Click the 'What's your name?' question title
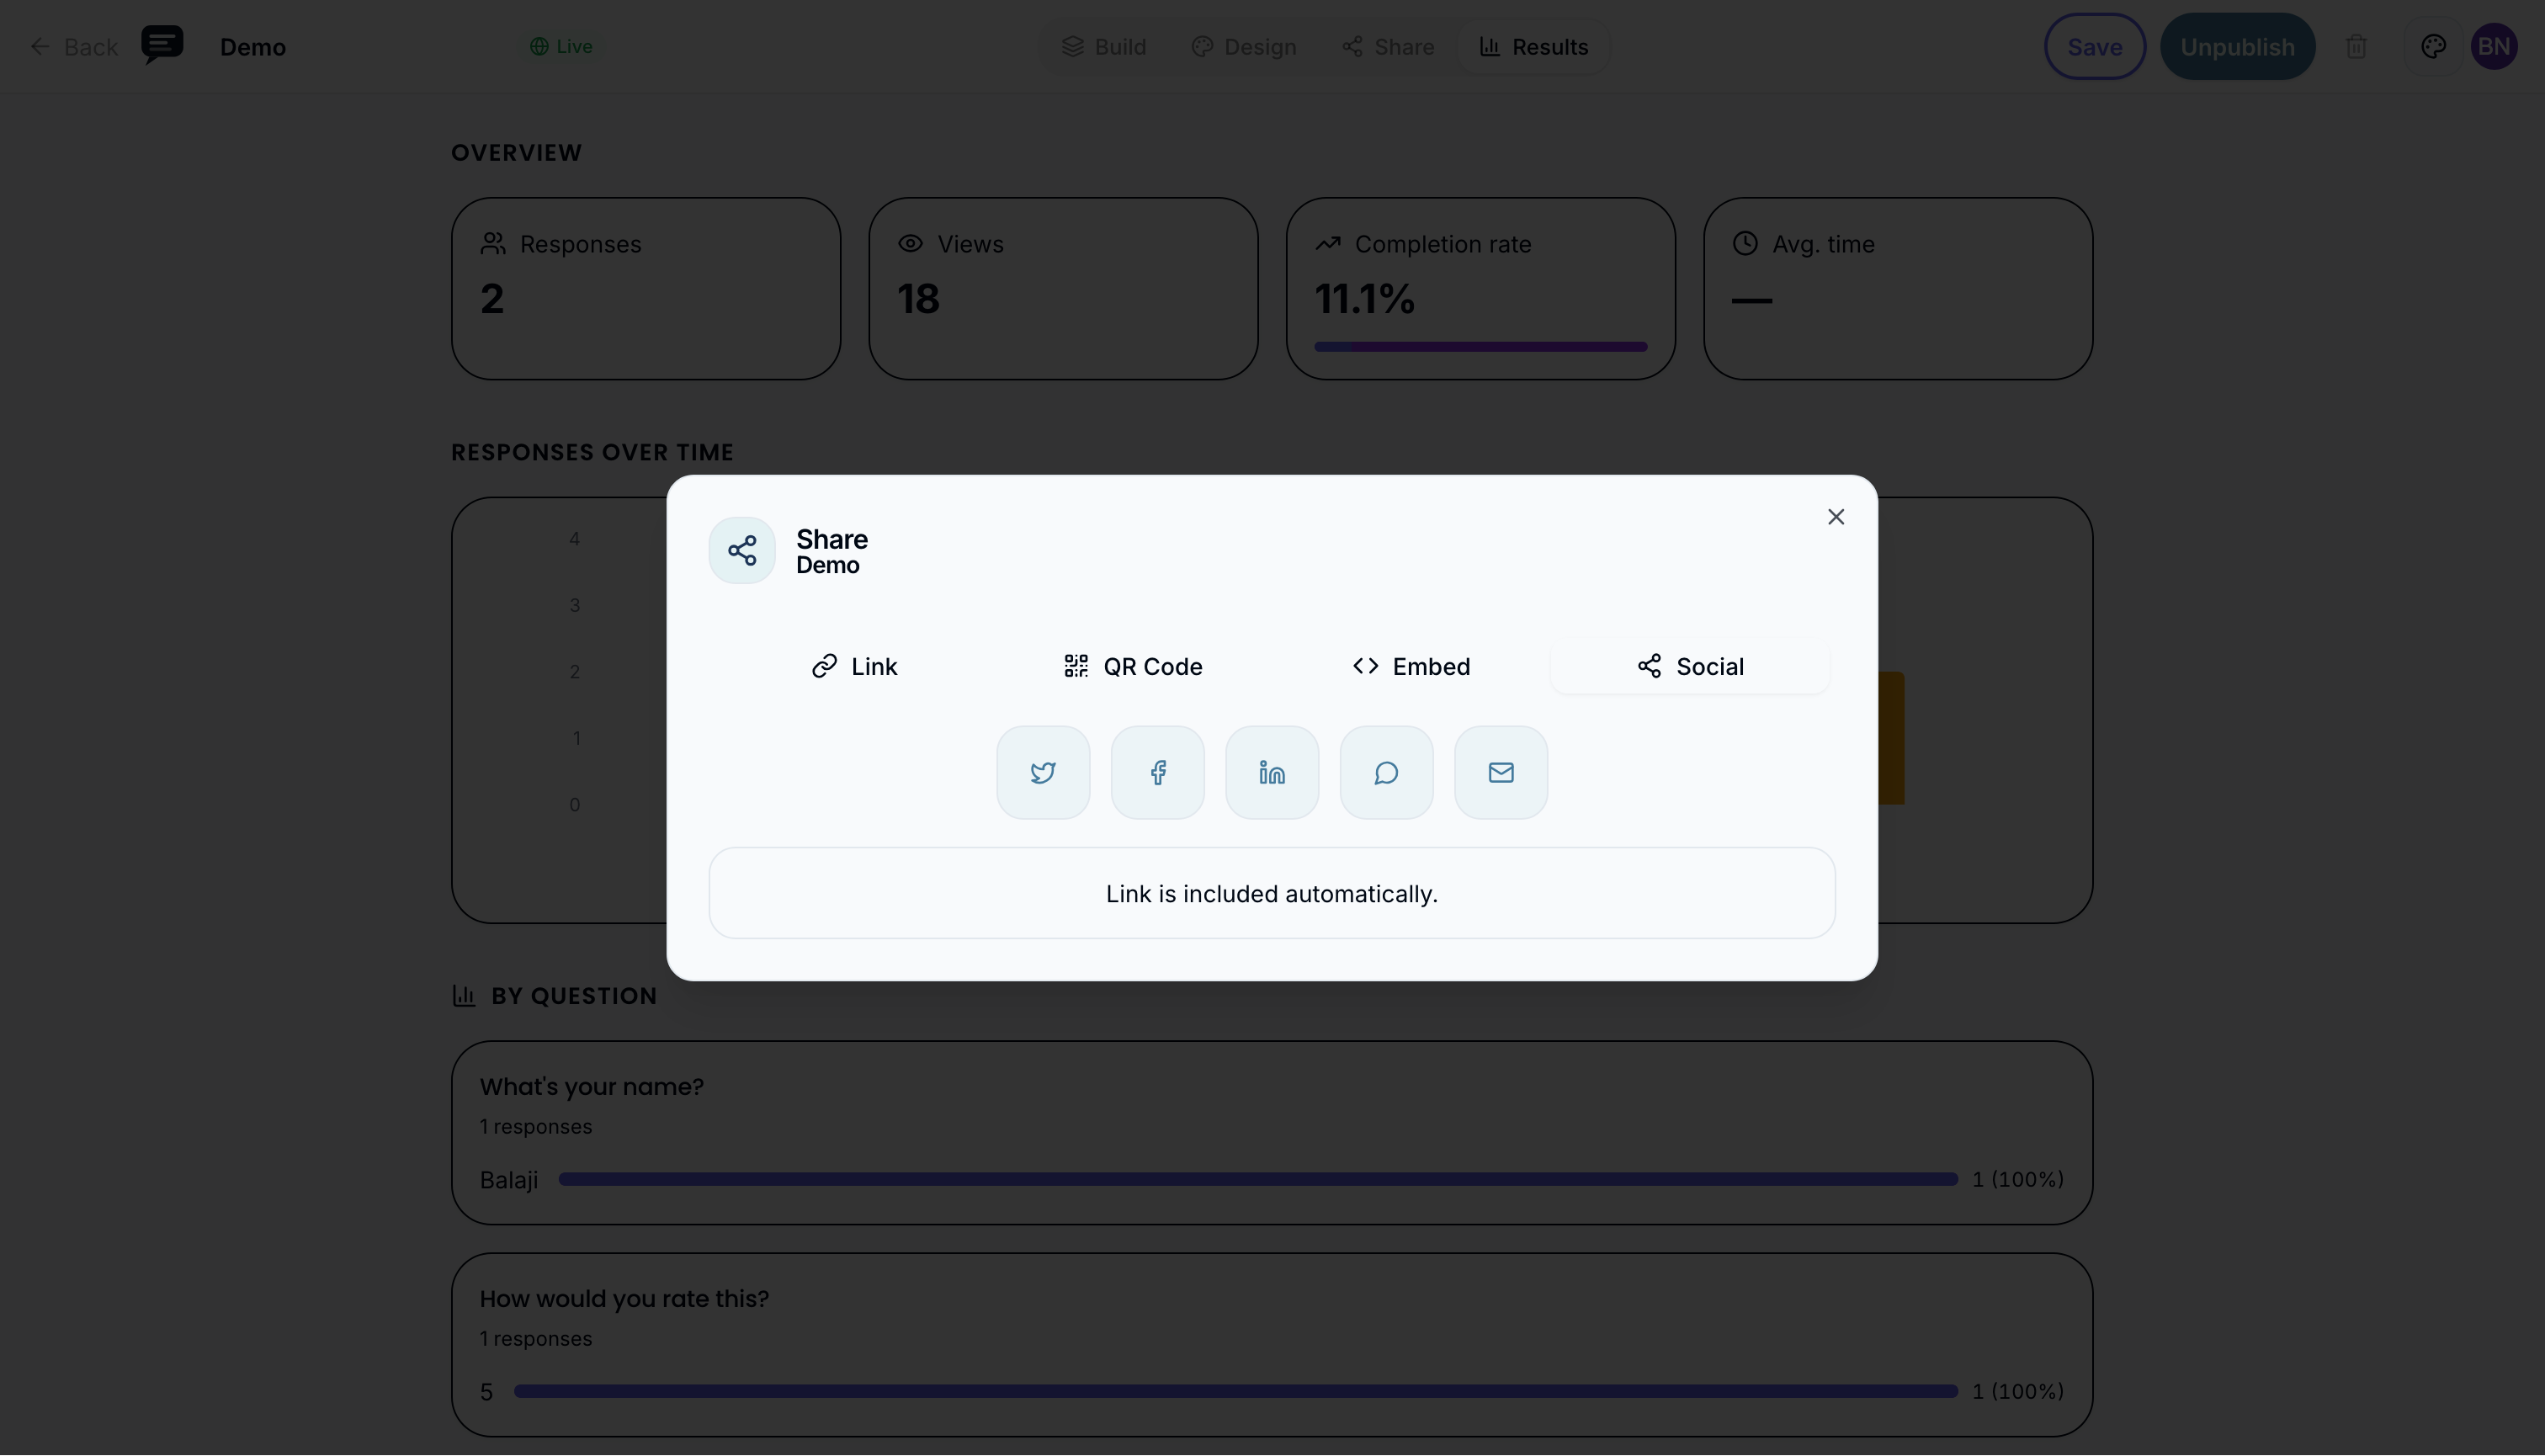 tap(592, 1087)
